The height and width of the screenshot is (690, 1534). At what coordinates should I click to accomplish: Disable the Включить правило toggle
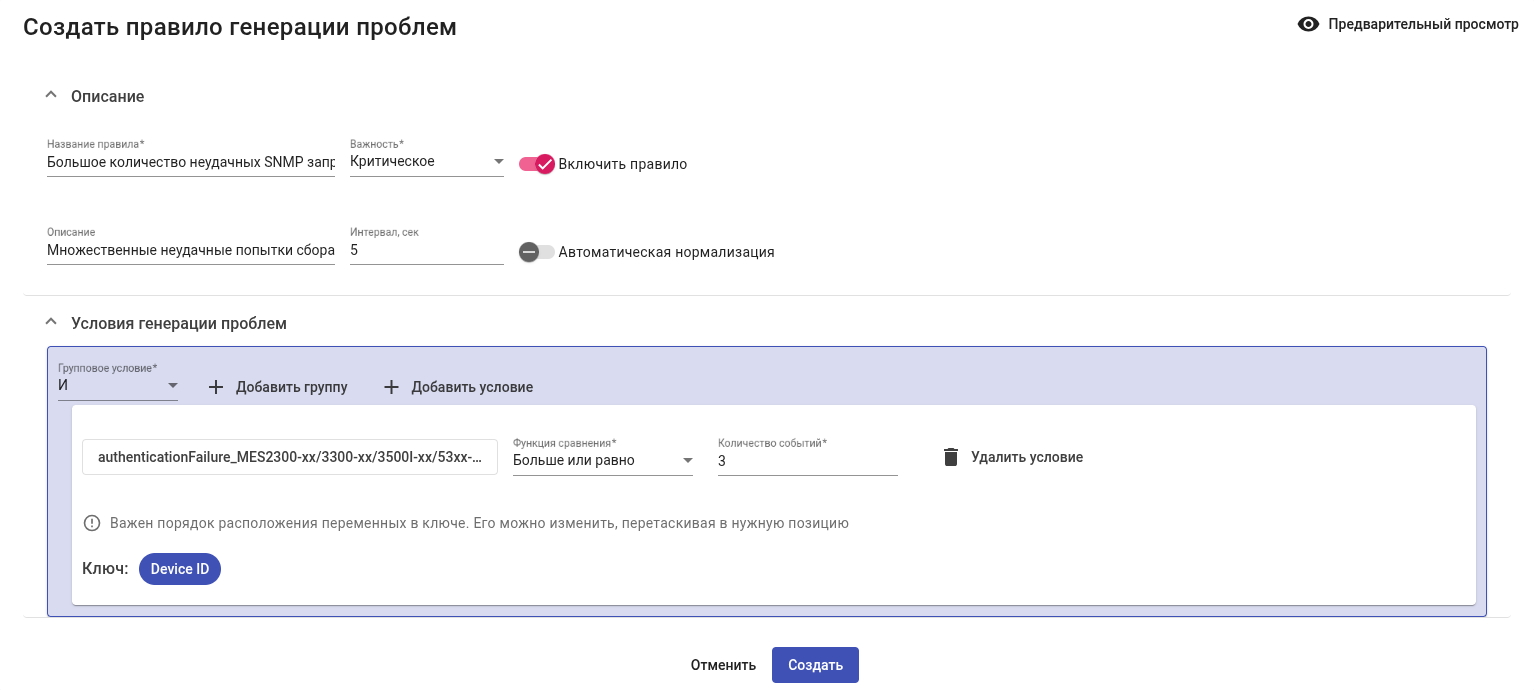[537, 164]
